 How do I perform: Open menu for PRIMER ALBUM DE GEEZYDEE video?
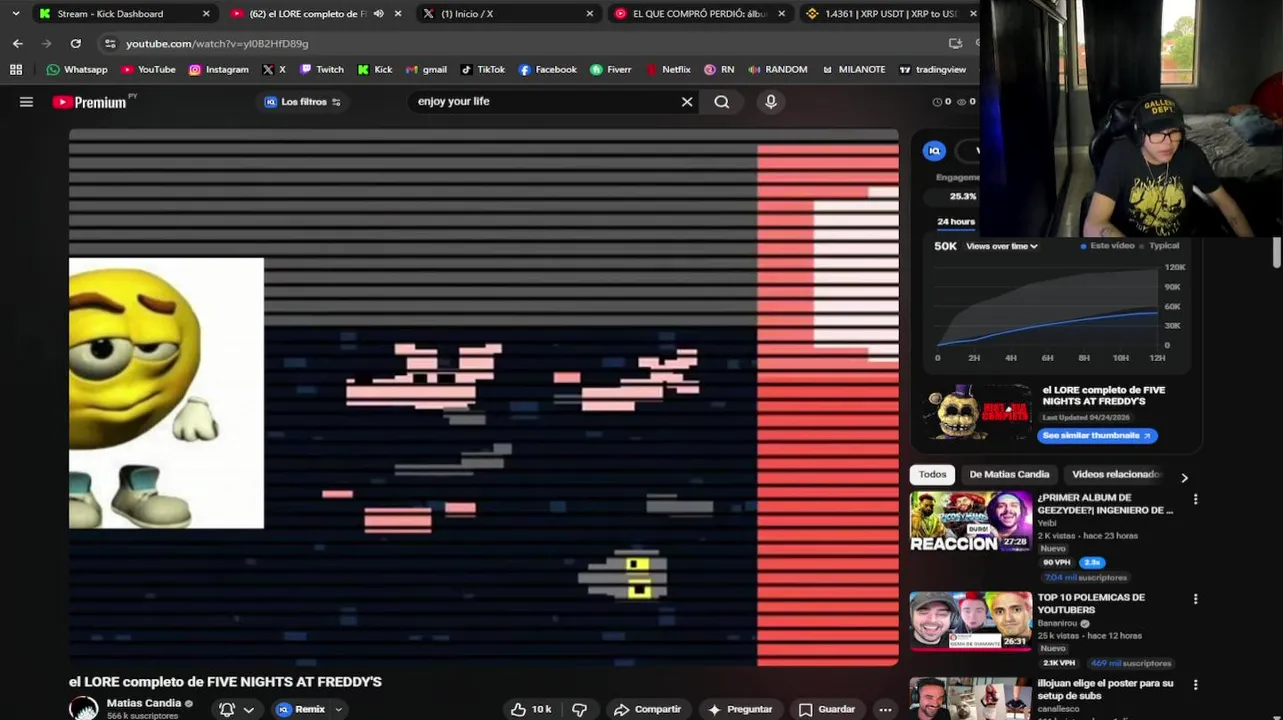(1195, 499)
